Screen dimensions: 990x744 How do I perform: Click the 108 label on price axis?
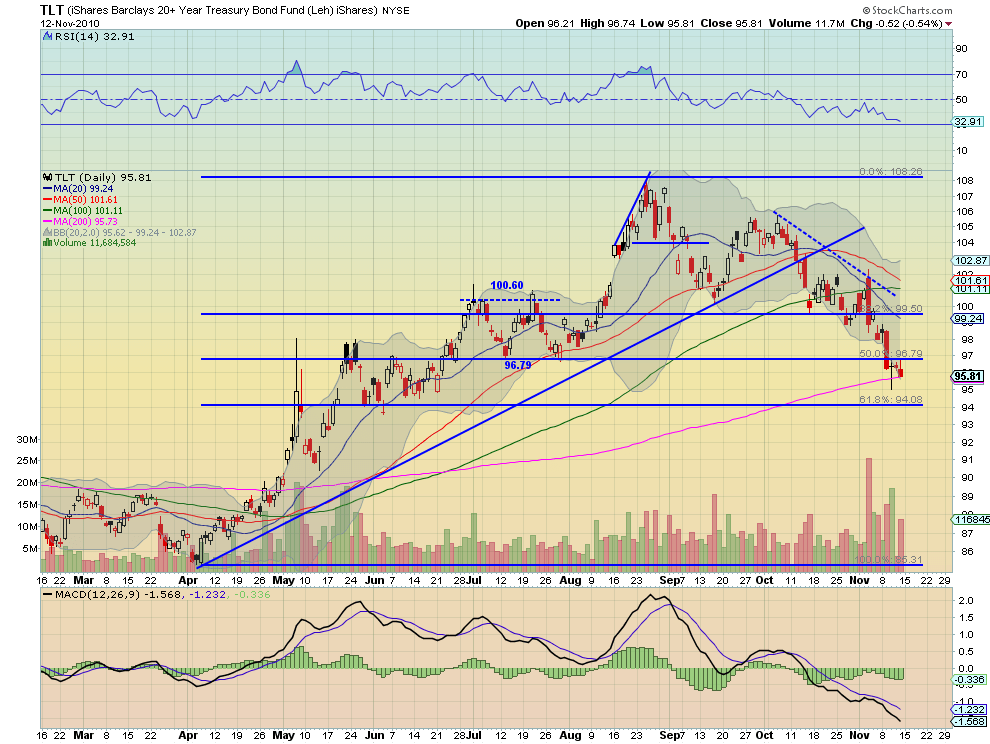point(963,181)
